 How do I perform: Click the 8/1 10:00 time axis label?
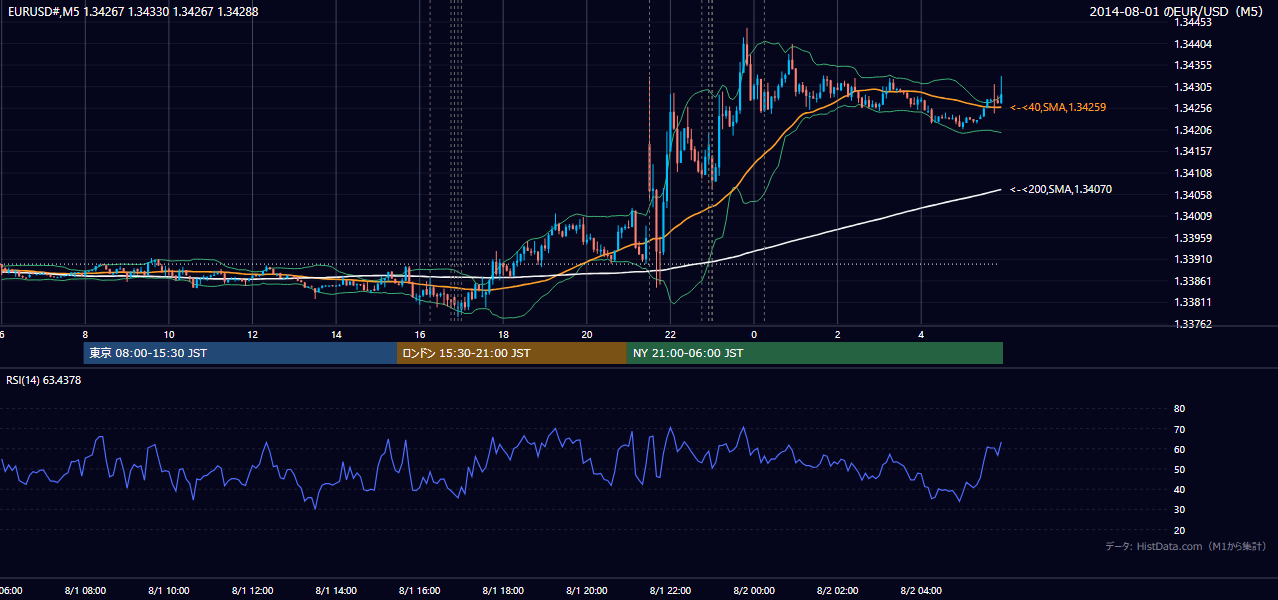(169, 590)
